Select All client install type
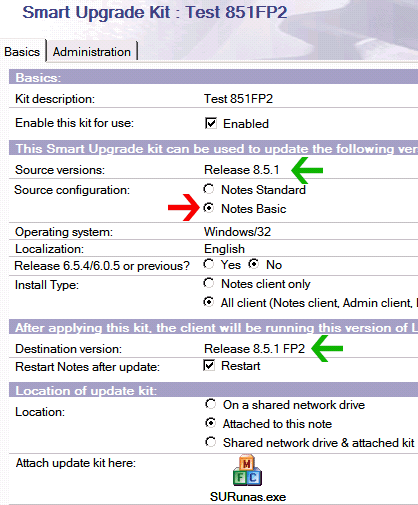This screenshot has height=505, width=418. point(209,302)
